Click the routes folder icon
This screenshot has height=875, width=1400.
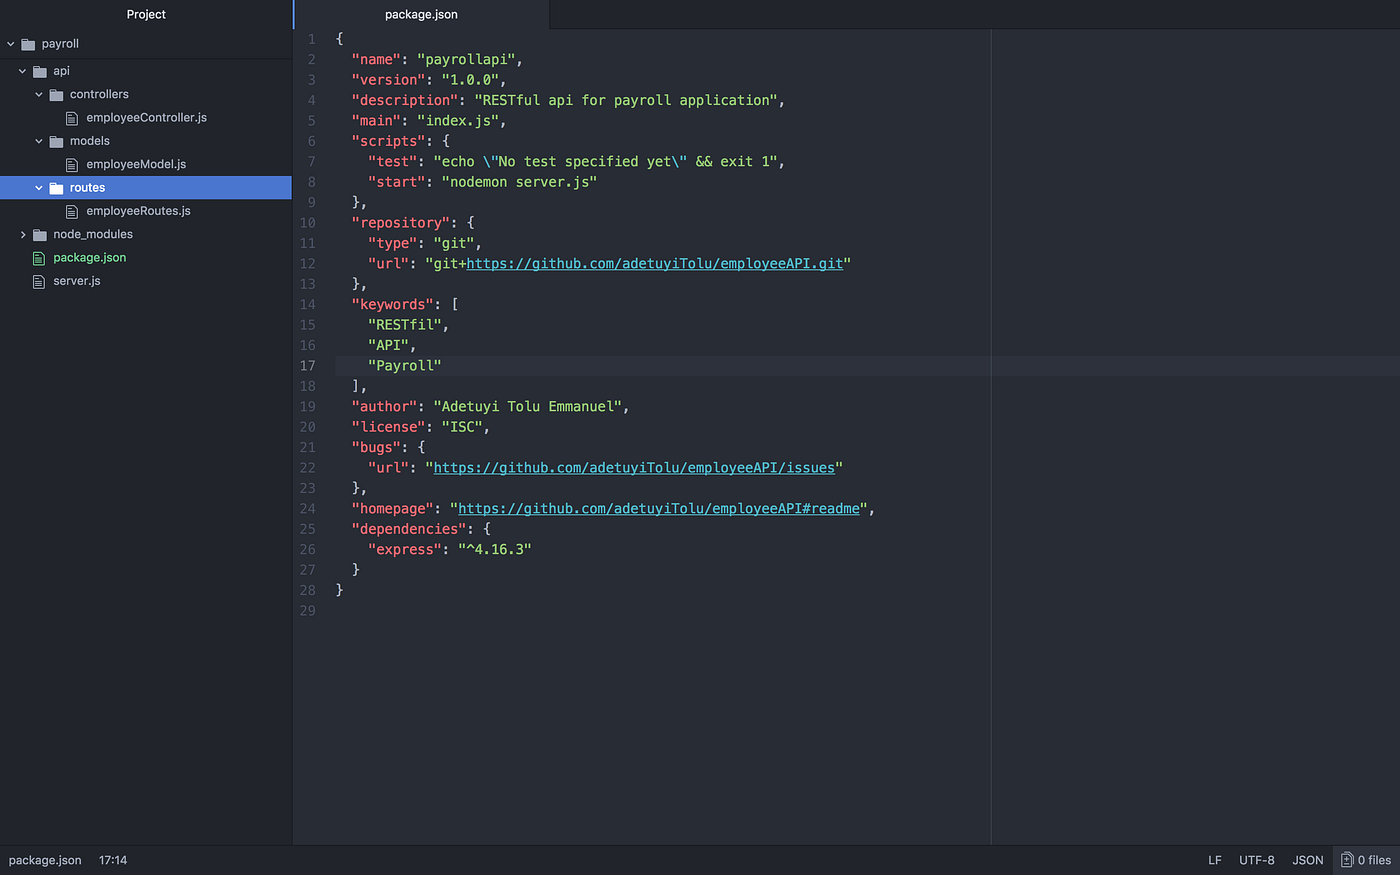58,187
